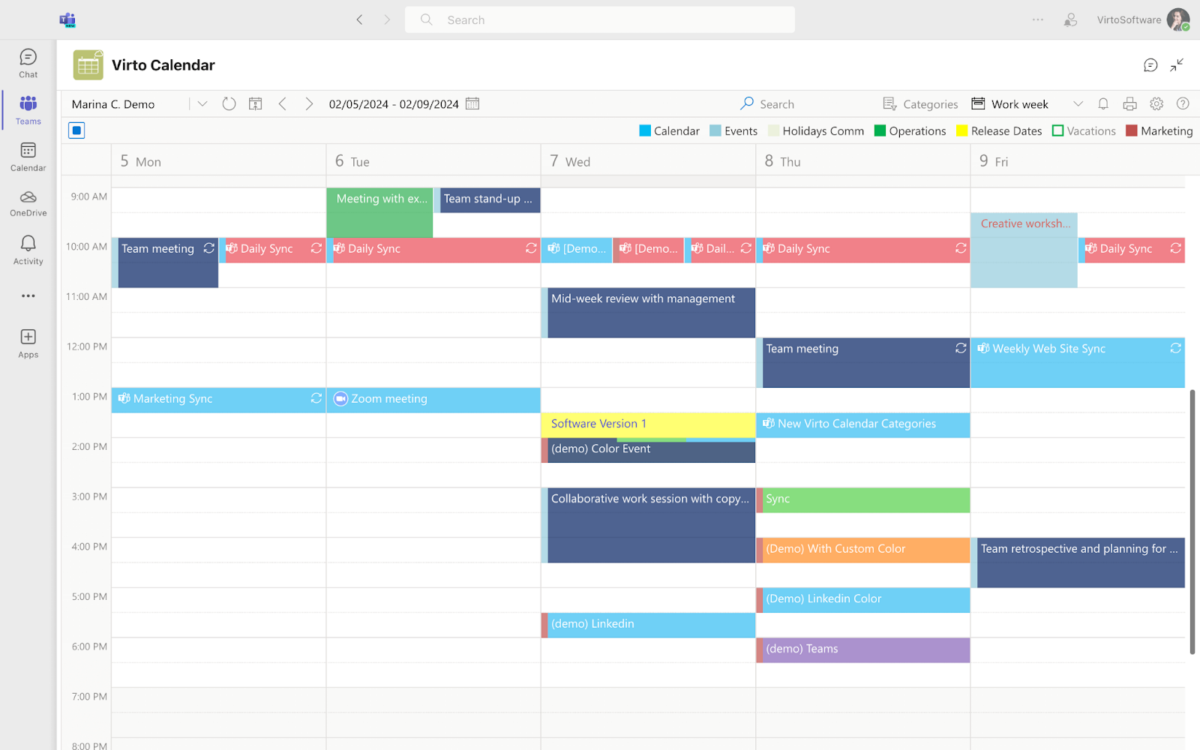The image size is (1200, 750).
Task: Click the Virto Calendar app logo
Action: (88, 65)
